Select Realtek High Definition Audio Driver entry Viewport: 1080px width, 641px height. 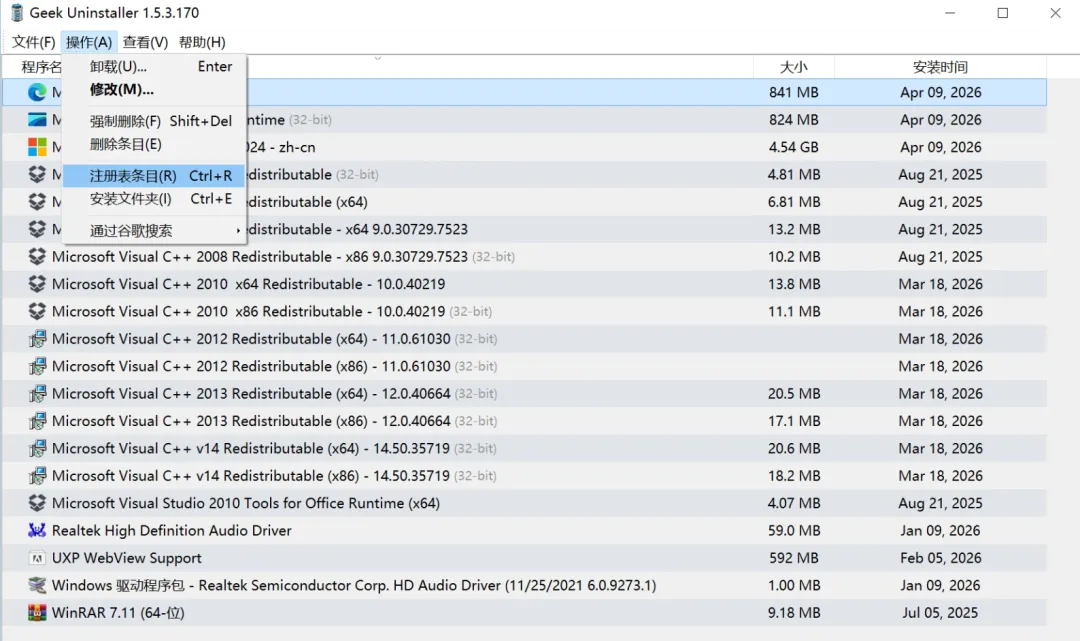(525, 530)
